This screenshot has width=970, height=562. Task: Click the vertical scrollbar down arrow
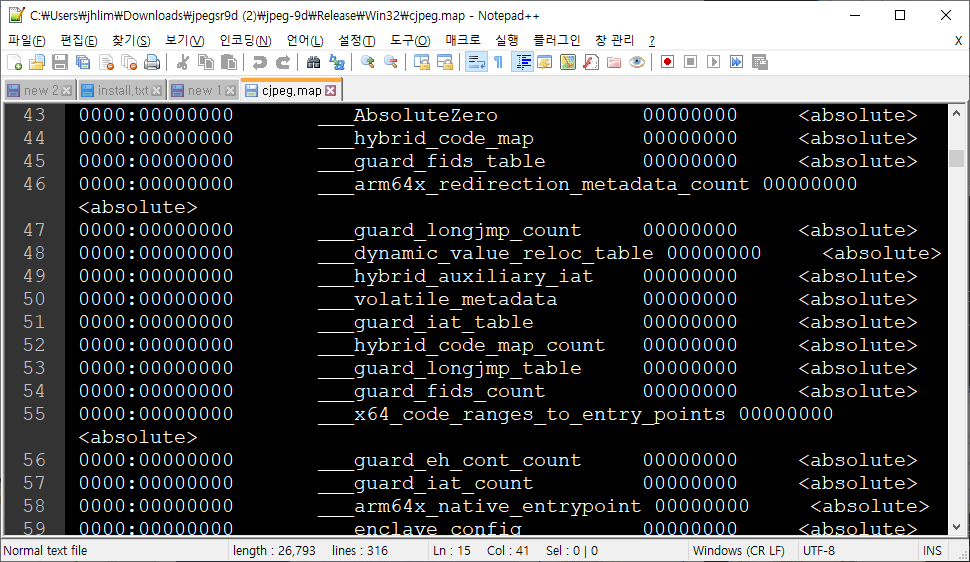tap(956, 527)
